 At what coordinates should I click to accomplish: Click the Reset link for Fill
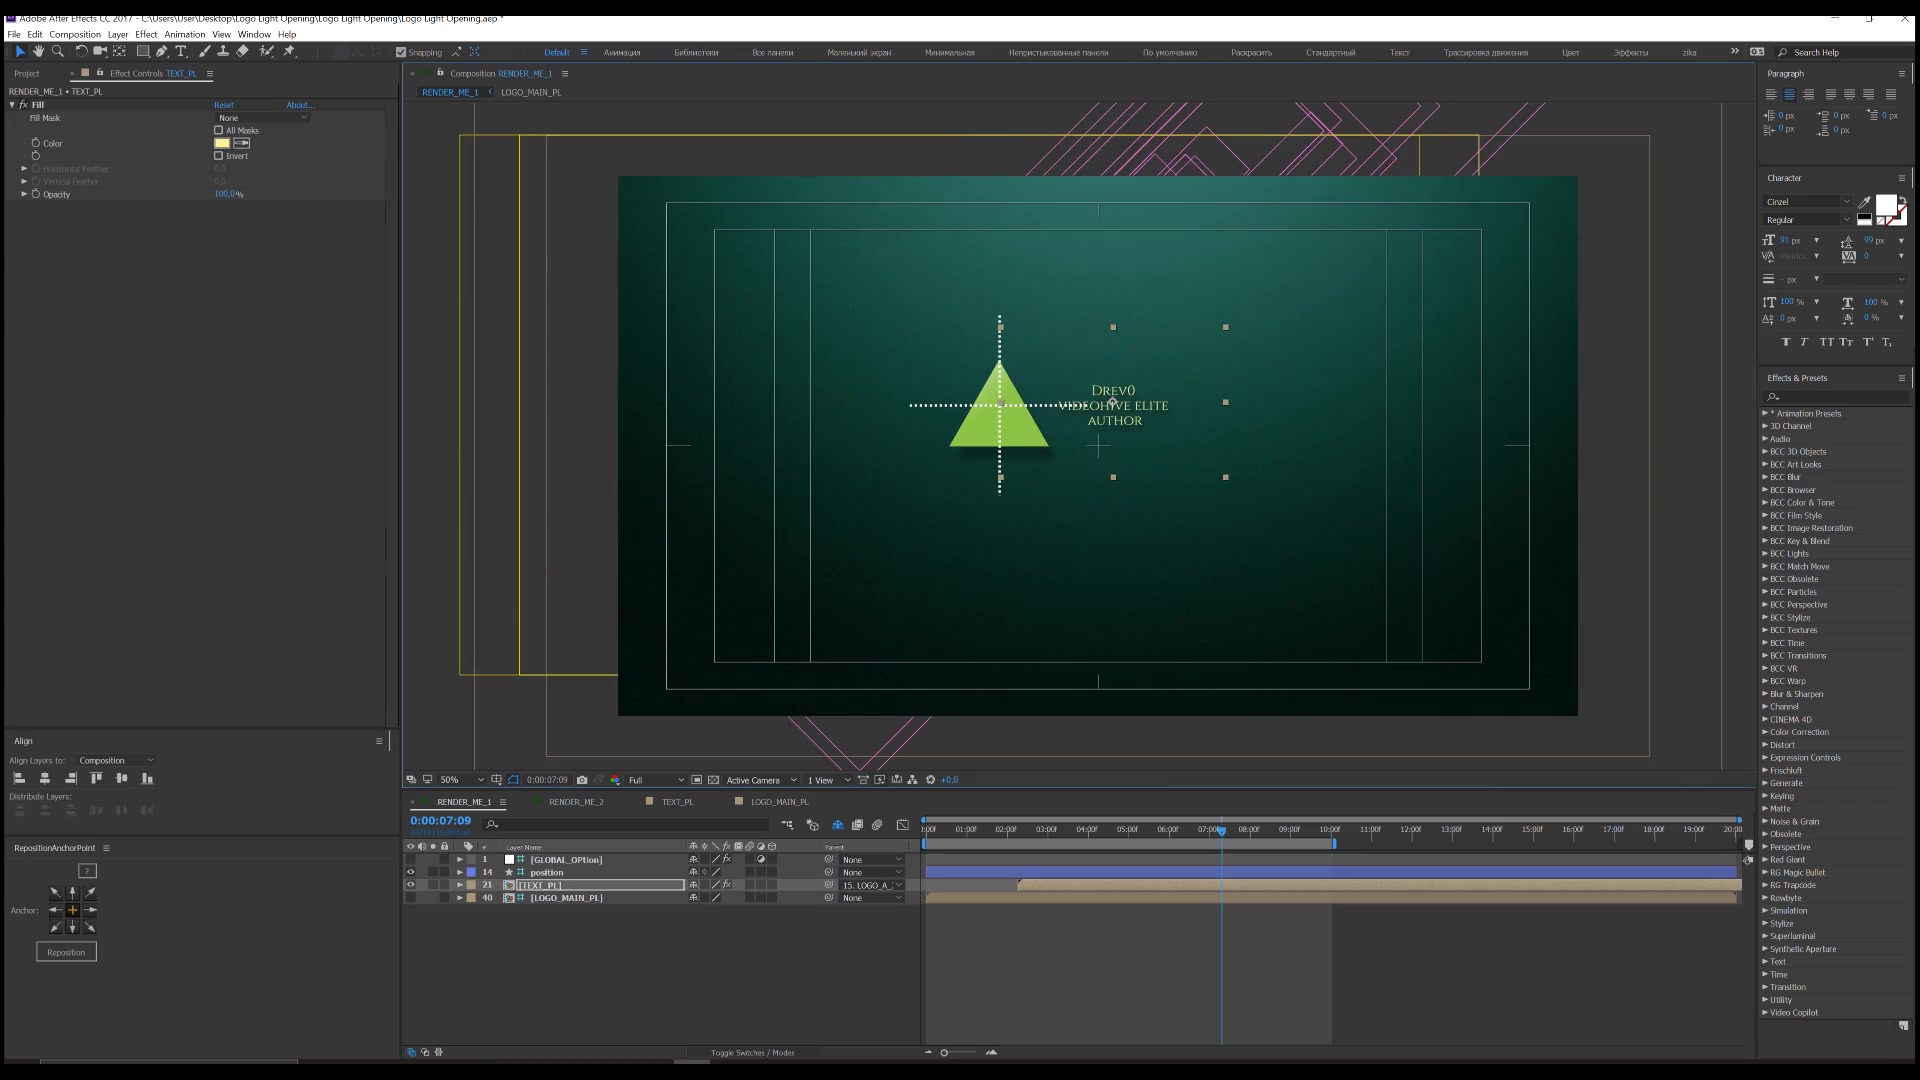tap(224, 105)
